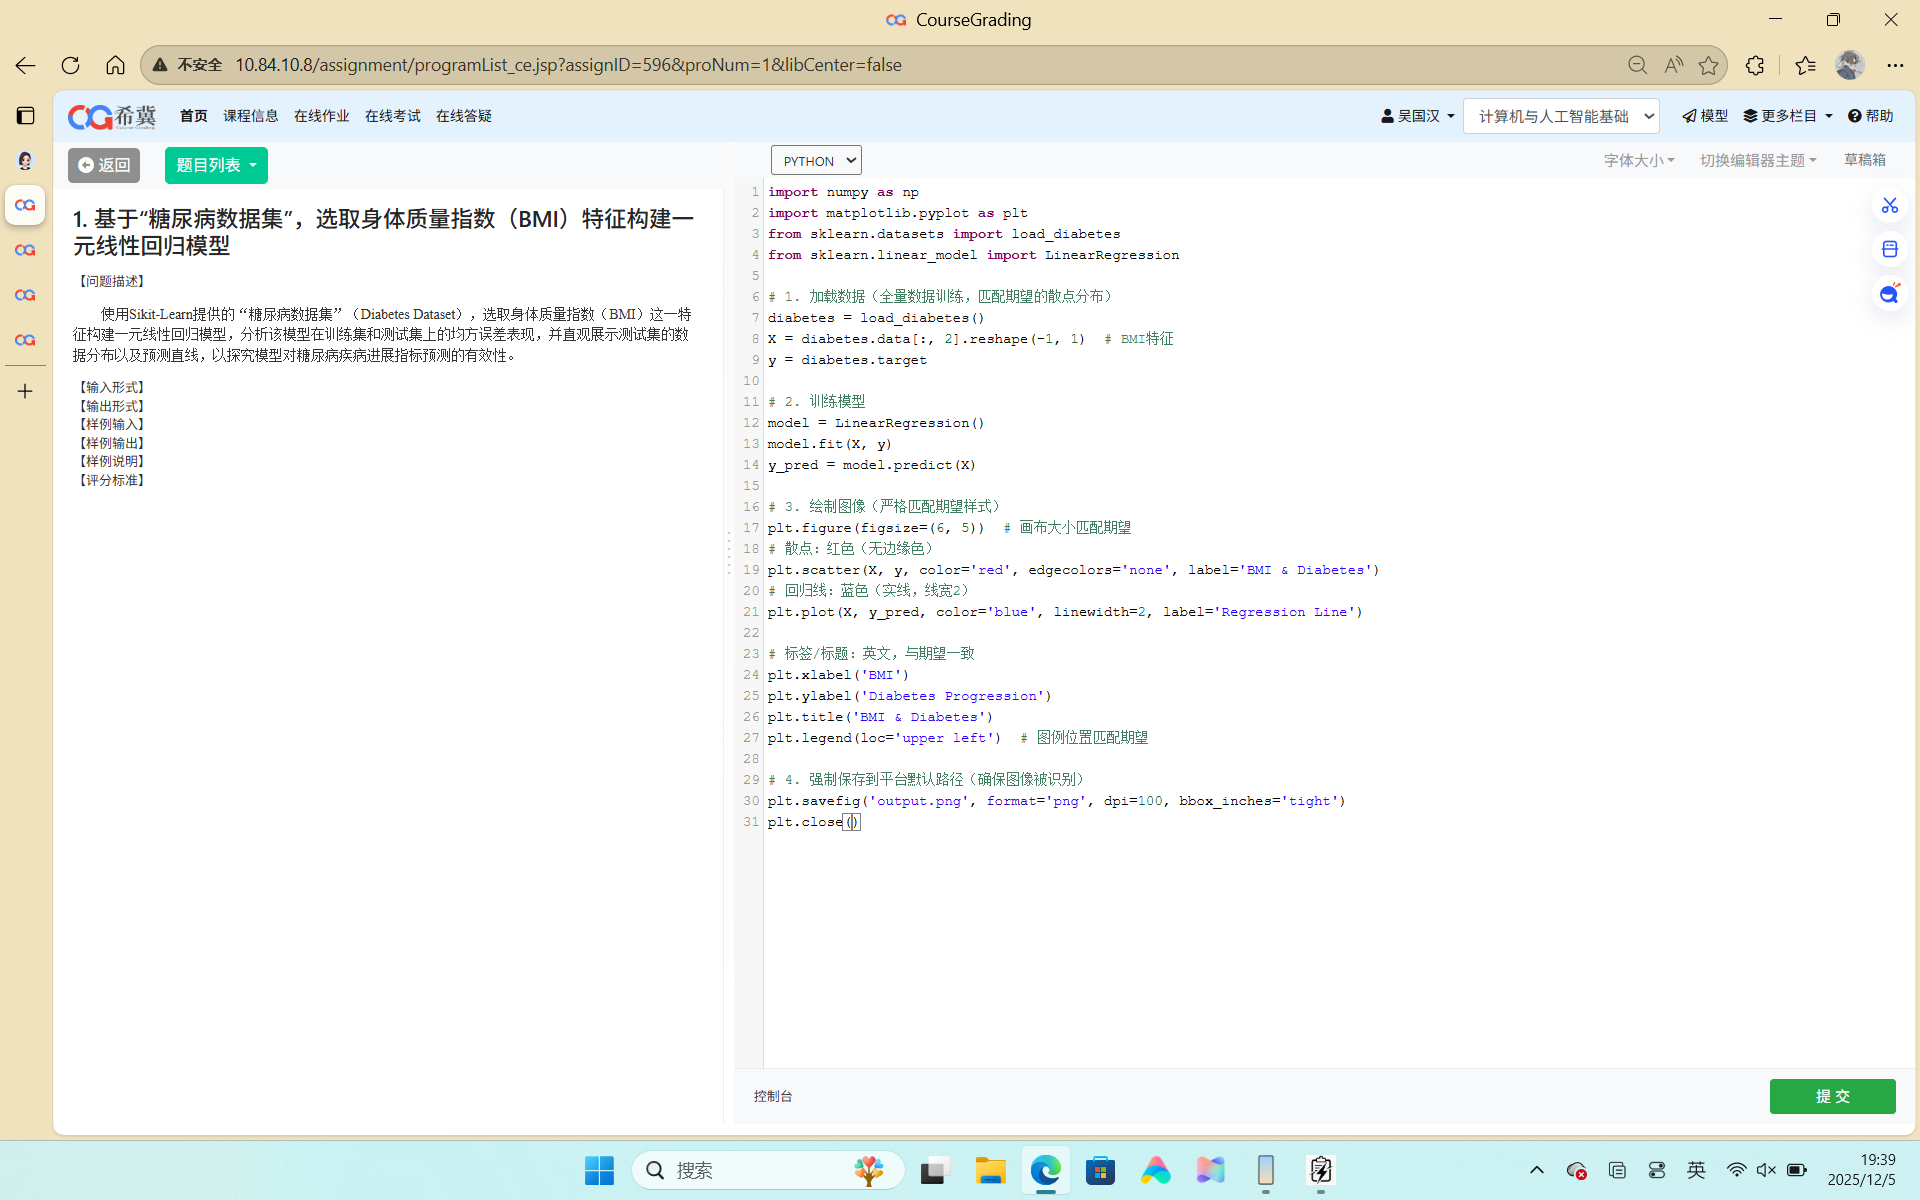Click the scissors icon on the right edge
This screenshot has width=1920, height=1200.
[x=1889, y=205]
